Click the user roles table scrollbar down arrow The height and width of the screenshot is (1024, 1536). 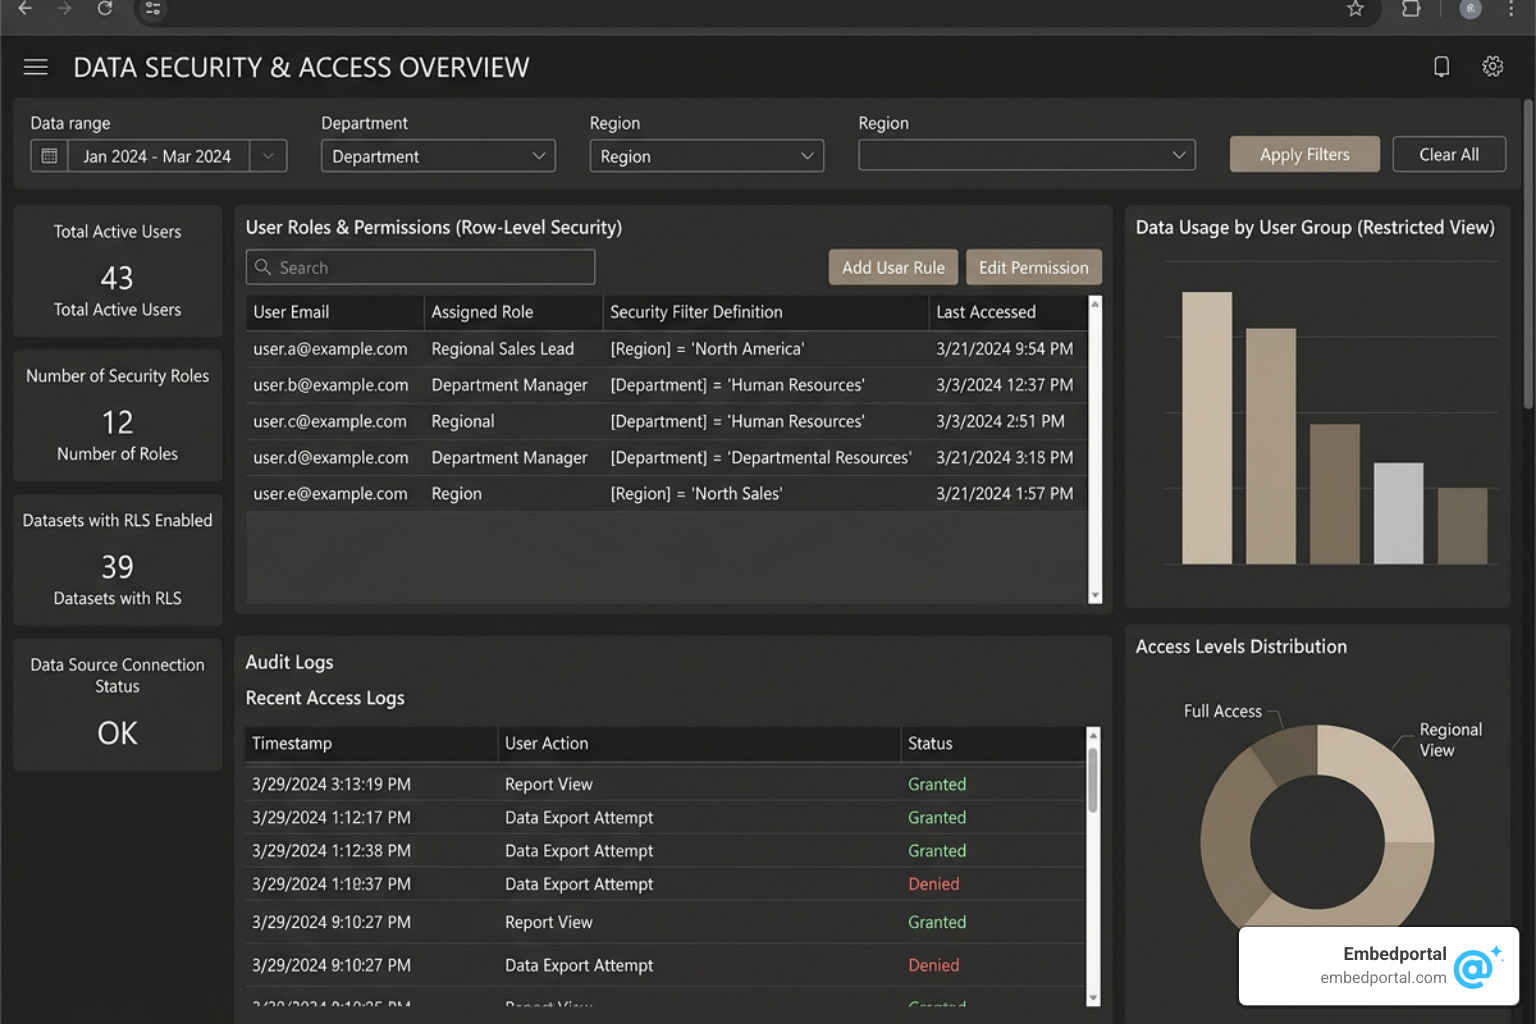[x=1095, y=595]
